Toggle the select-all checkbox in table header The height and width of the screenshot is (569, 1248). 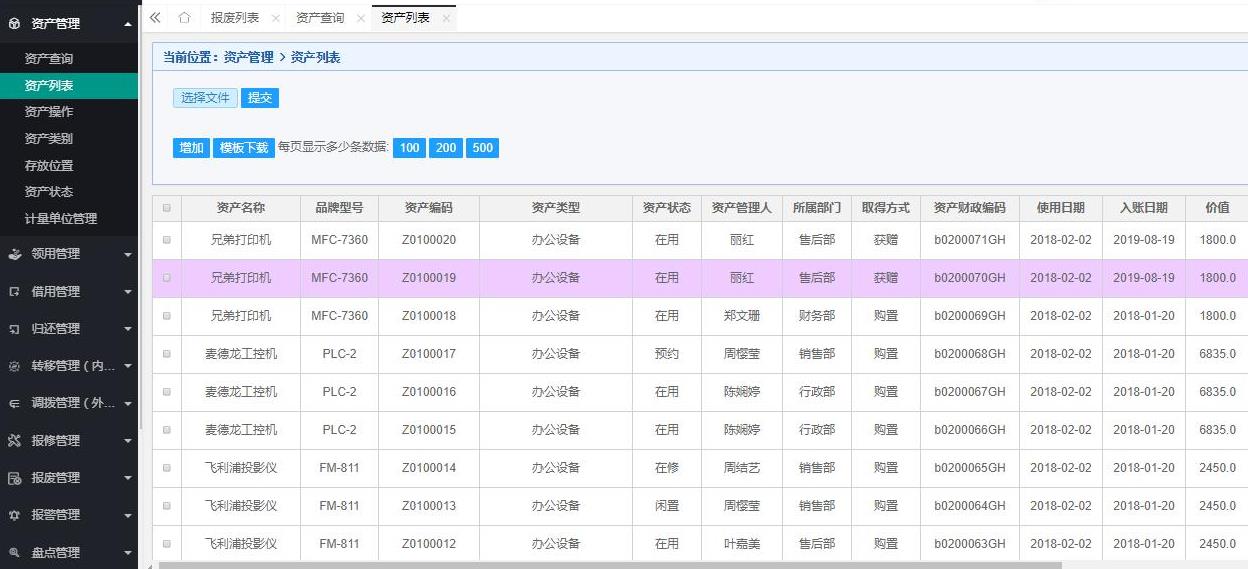tap(166, 208)
